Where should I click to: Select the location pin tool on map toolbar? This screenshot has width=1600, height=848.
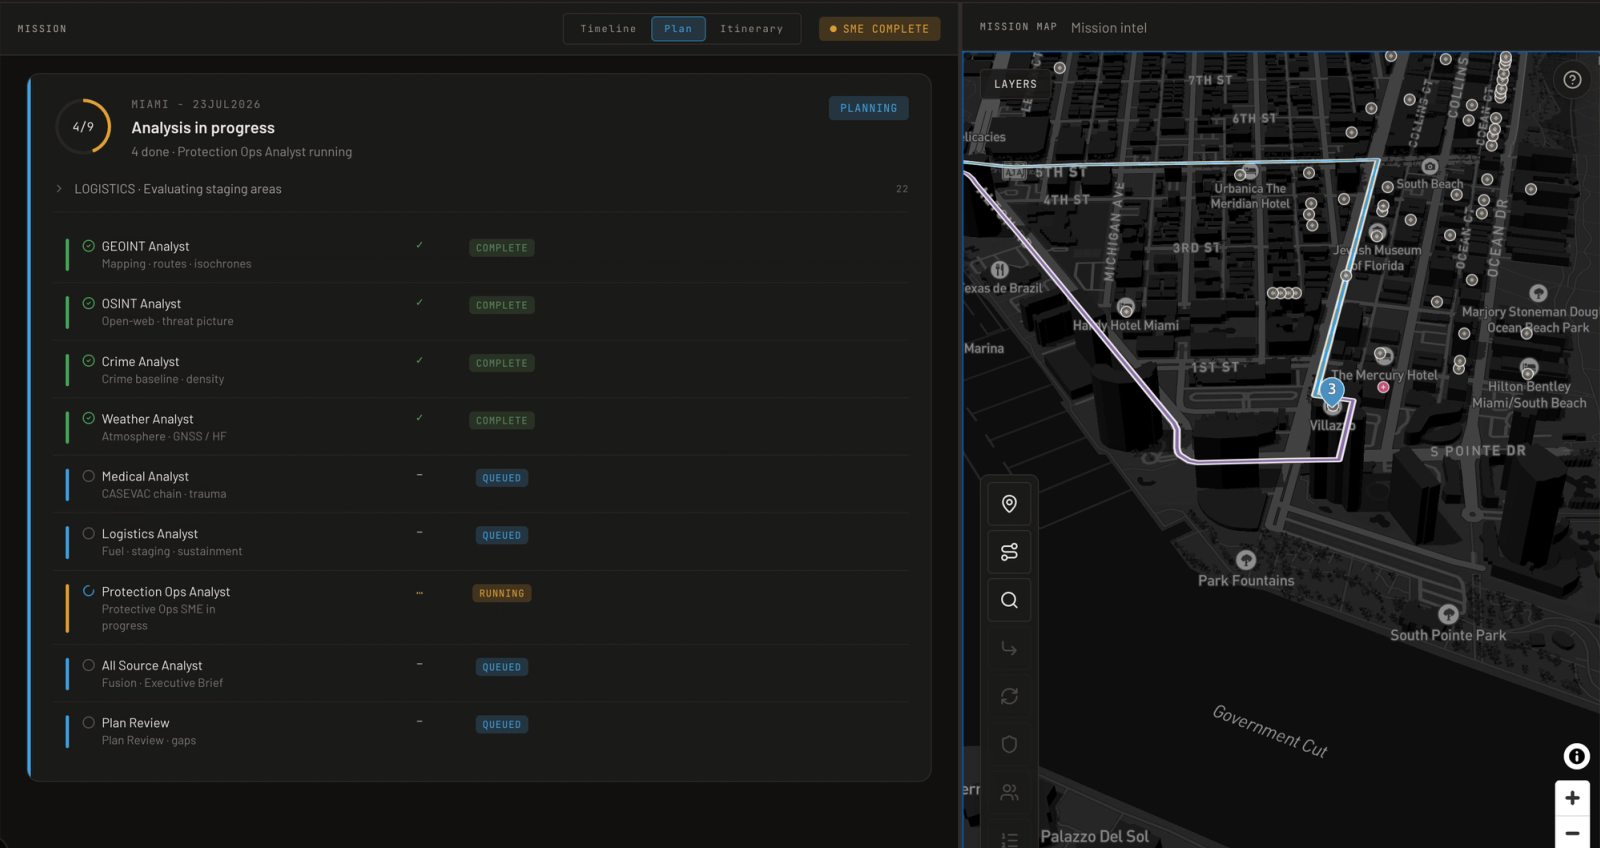[1009, 504]
